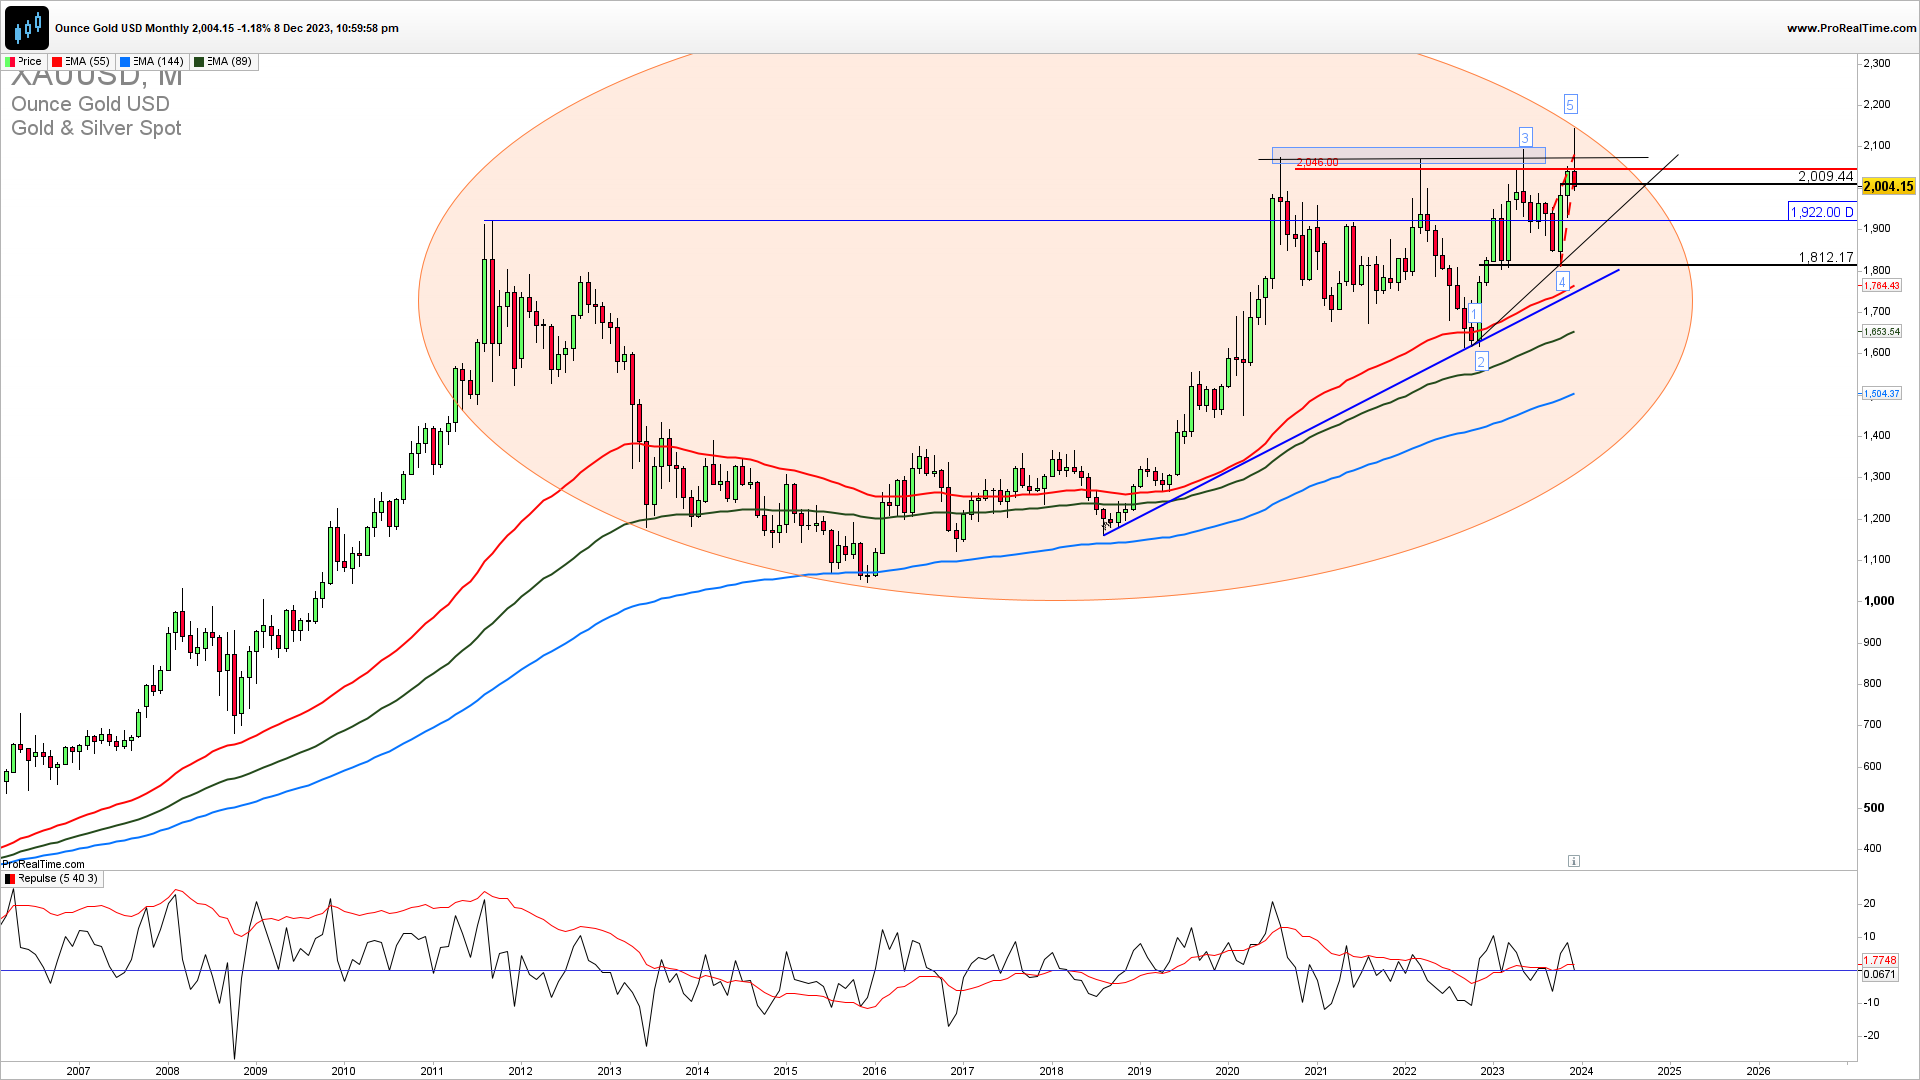Click the Repulse value tag 0.0671

pyautogui.click(x=1880, y=974)
